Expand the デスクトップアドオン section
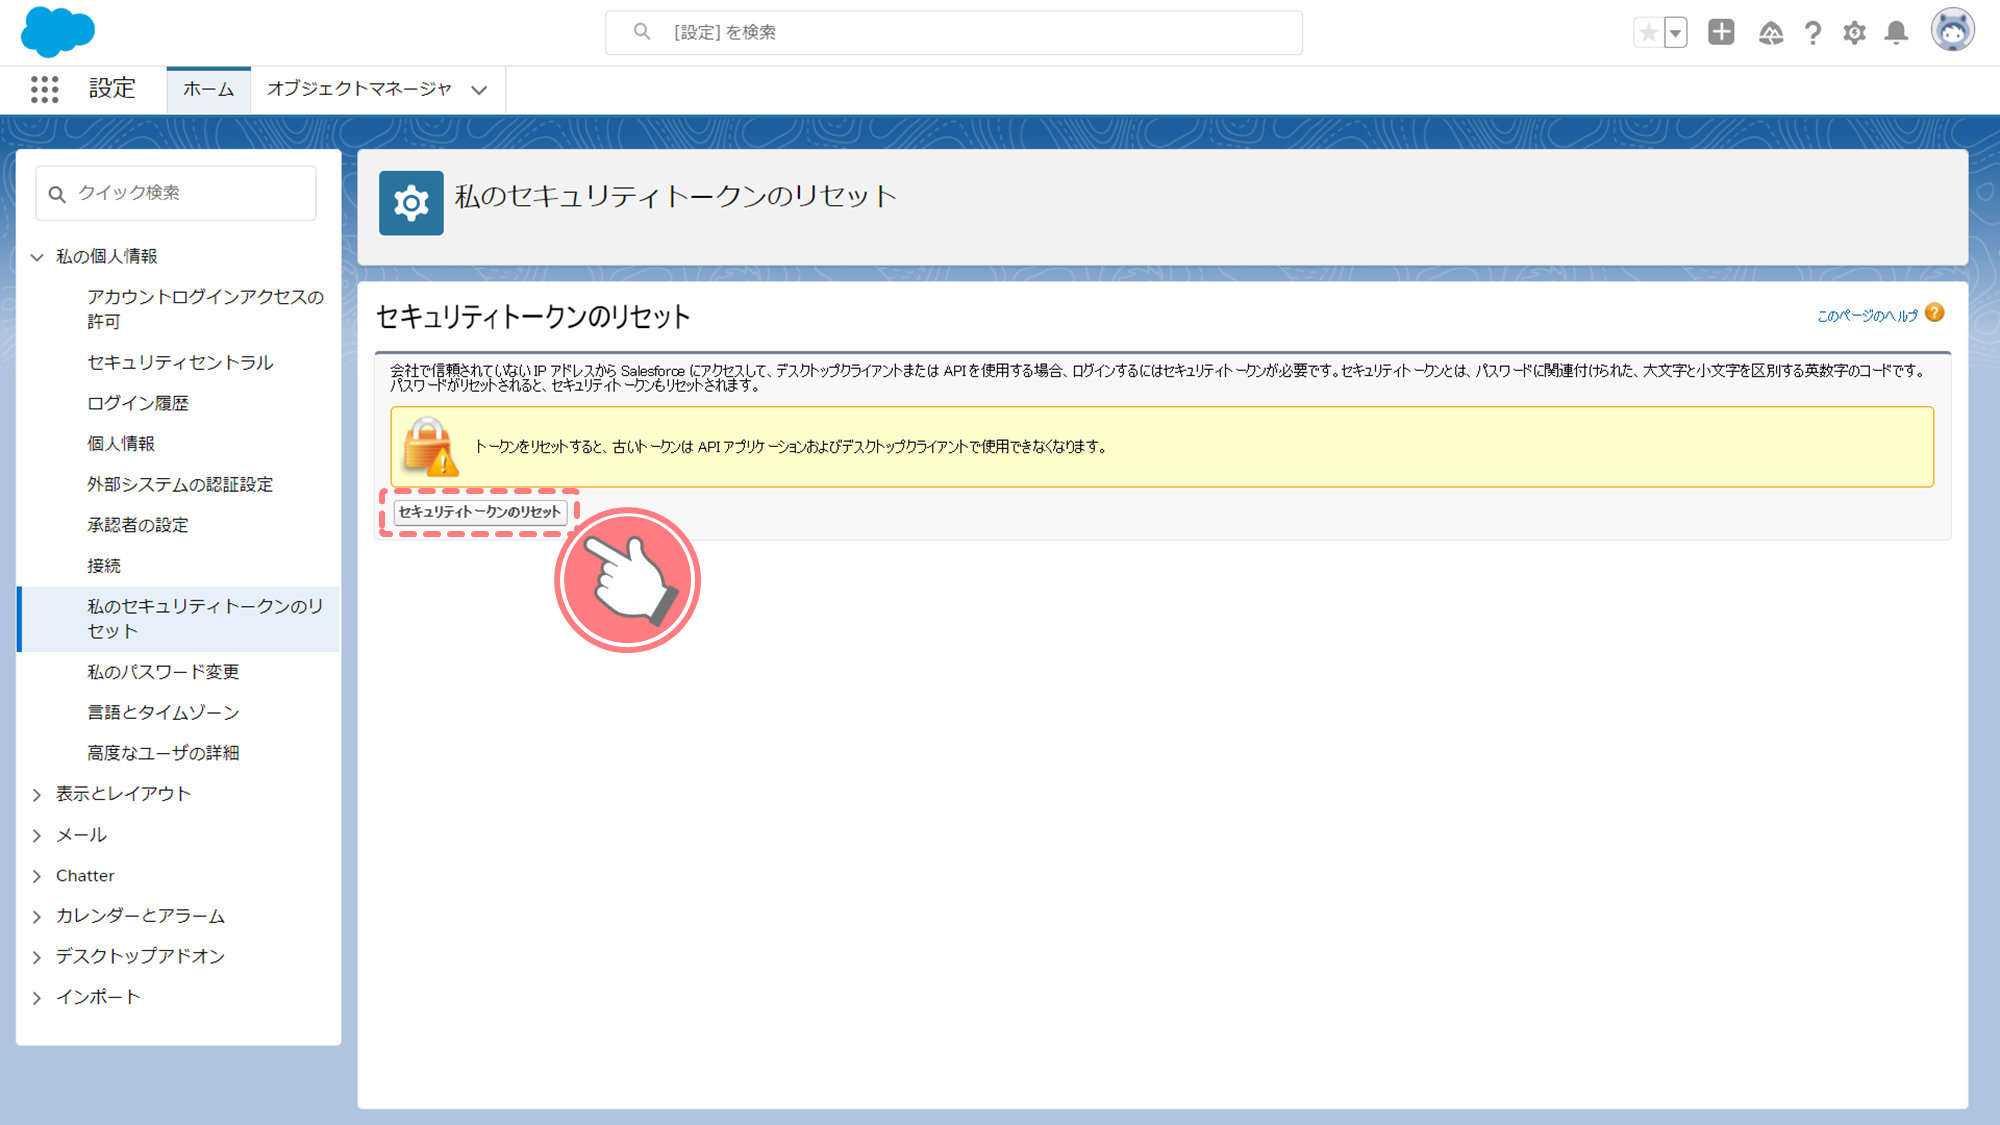The width and height of the screenshot is (2000, 1125). point(37,957)
